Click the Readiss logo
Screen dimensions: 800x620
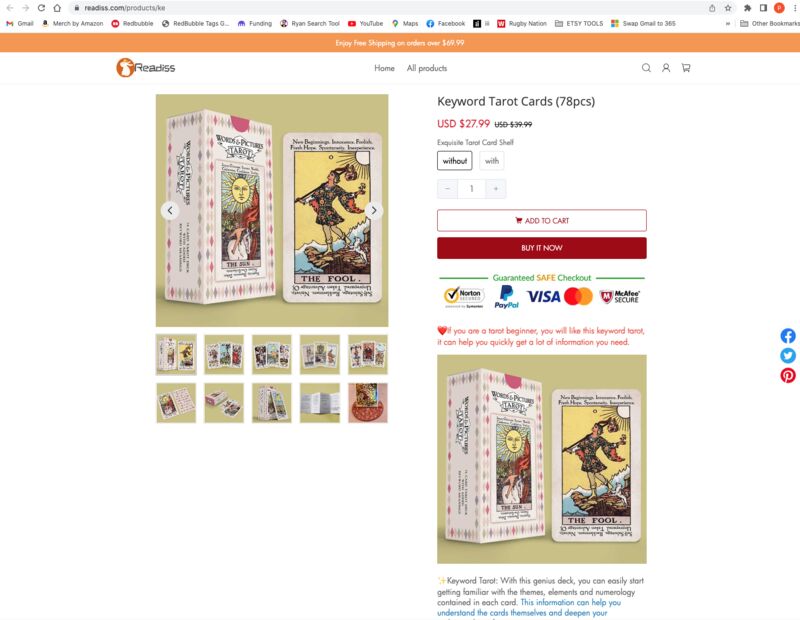(145, 67)
